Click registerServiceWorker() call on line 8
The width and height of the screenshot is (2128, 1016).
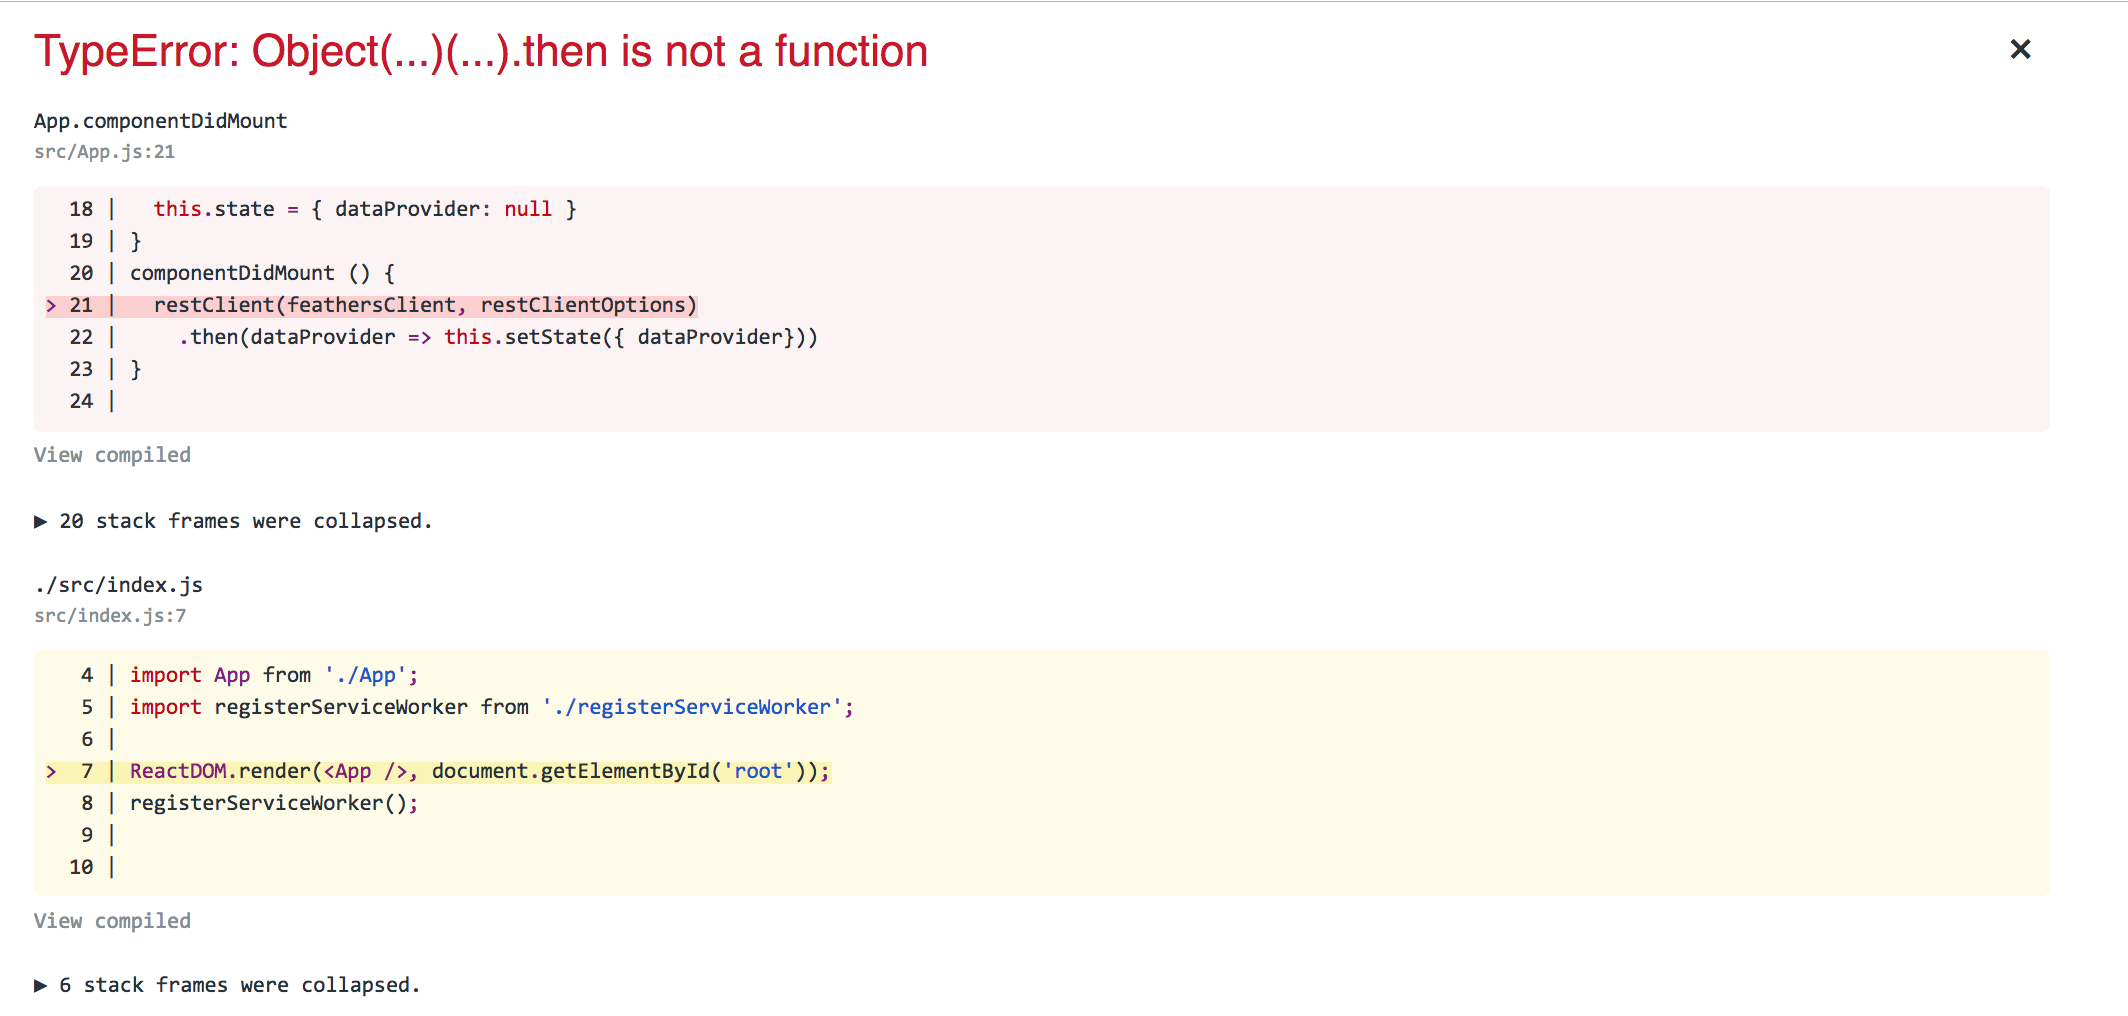(x=272, y=802)
